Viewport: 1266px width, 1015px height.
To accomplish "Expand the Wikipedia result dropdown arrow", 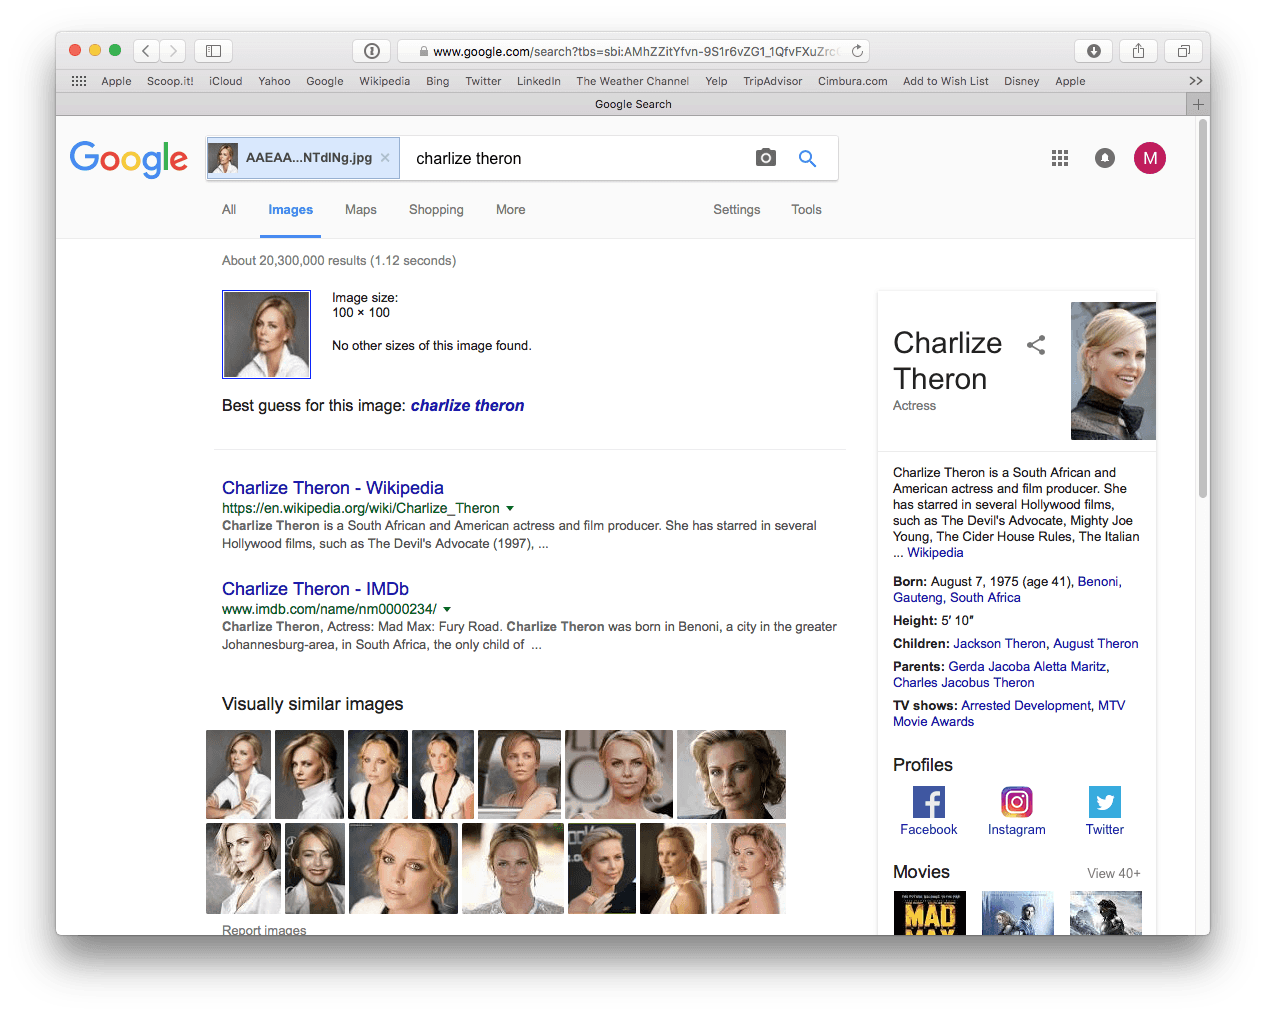I will coord(511,508).
